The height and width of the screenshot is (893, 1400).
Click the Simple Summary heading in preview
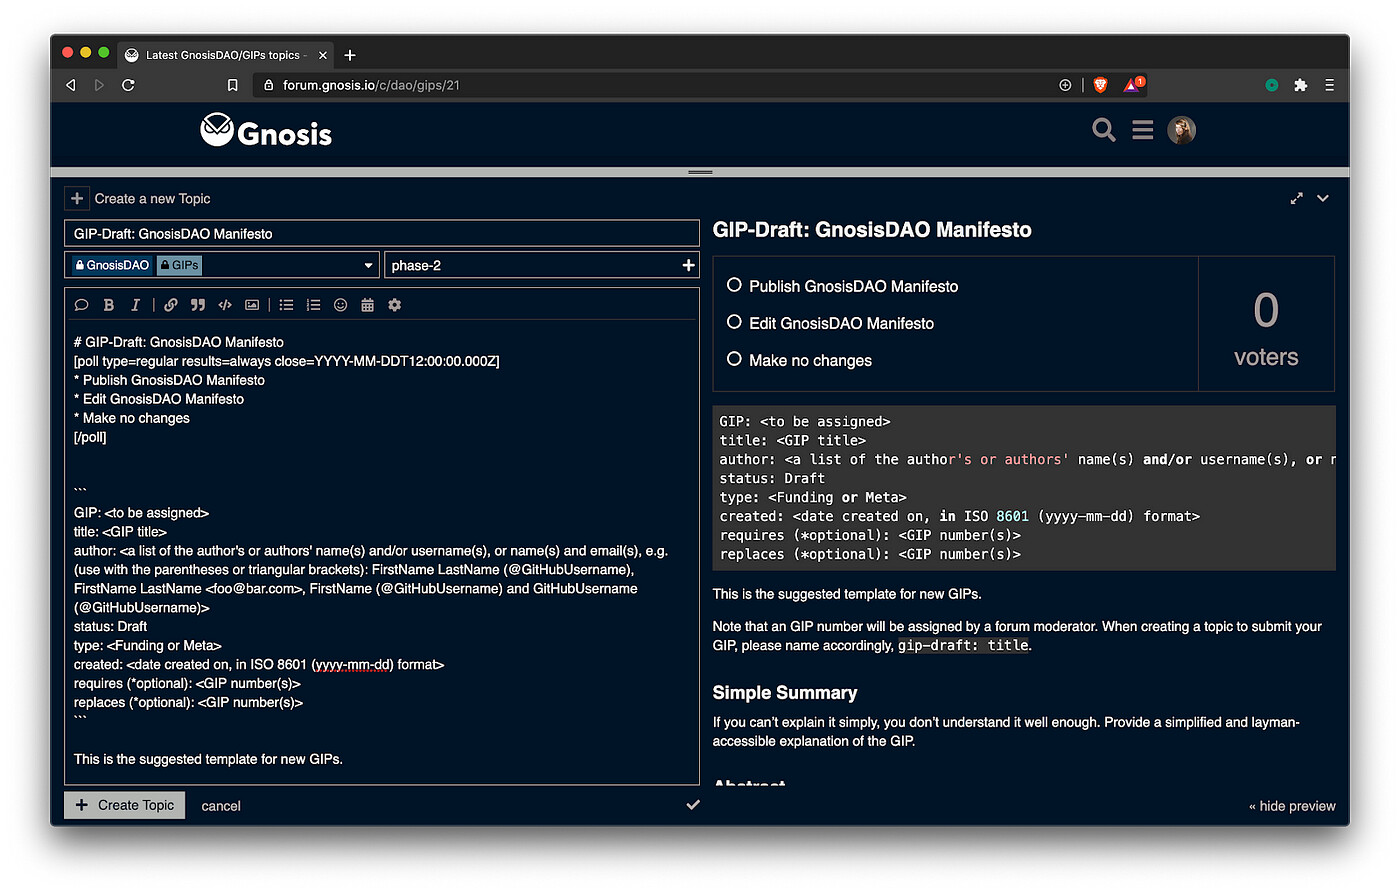[785, 693]
